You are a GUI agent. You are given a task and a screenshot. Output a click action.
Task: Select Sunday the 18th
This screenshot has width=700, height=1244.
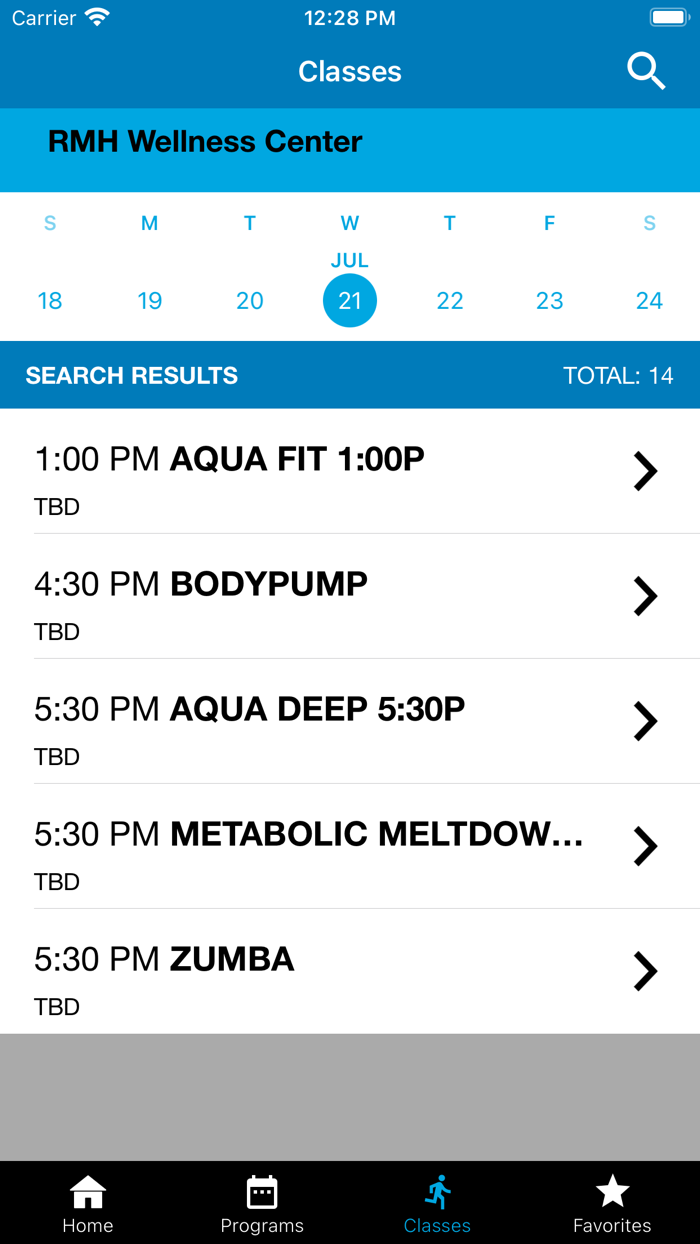click(x=50, y=301)
